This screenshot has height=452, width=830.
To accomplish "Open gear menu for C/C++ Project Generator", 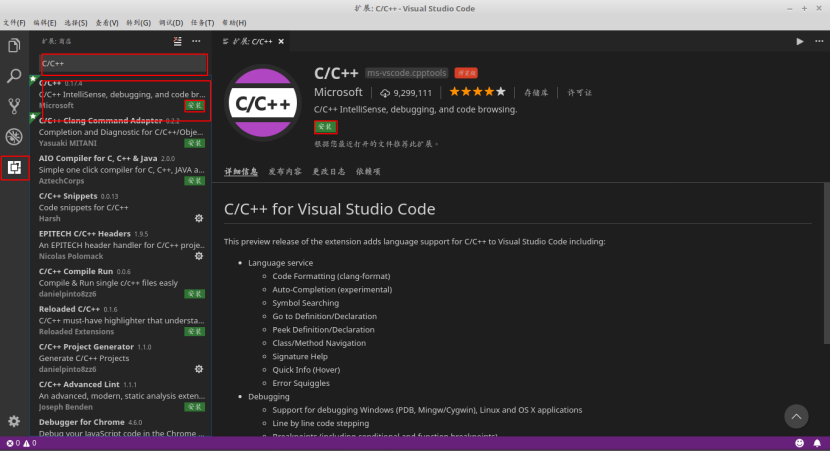I will [199, 369].
